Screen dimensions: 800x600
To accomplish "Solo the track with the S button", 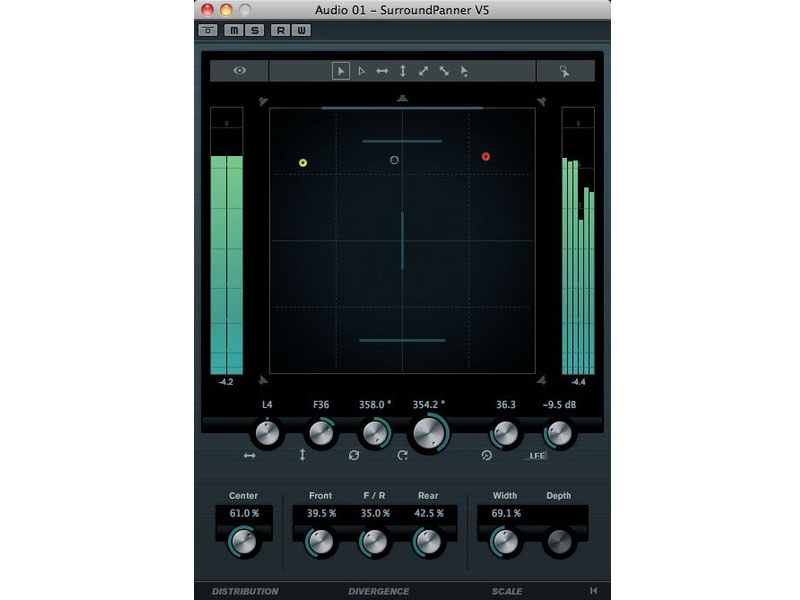I will coord(253,29).
